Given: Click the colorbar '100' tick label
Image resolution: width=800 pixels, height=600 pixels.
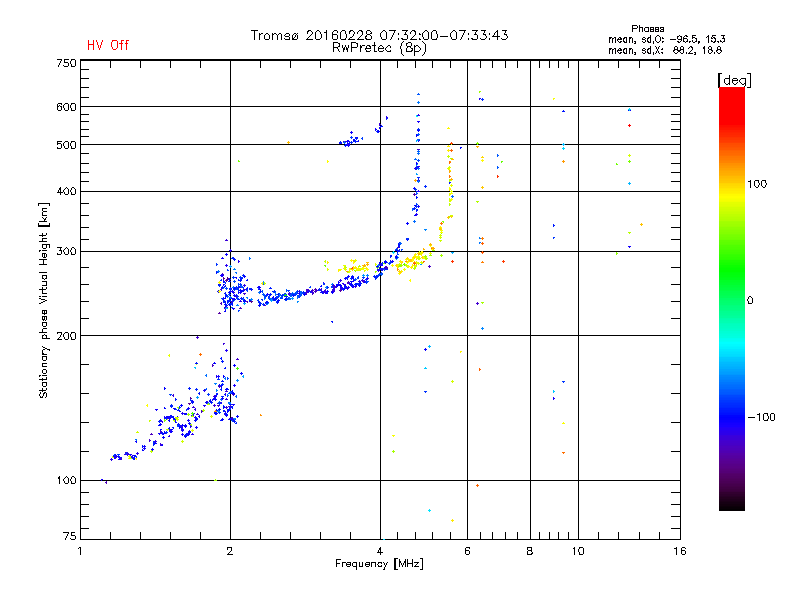Looking at the screenshot, I should point(757,184).
